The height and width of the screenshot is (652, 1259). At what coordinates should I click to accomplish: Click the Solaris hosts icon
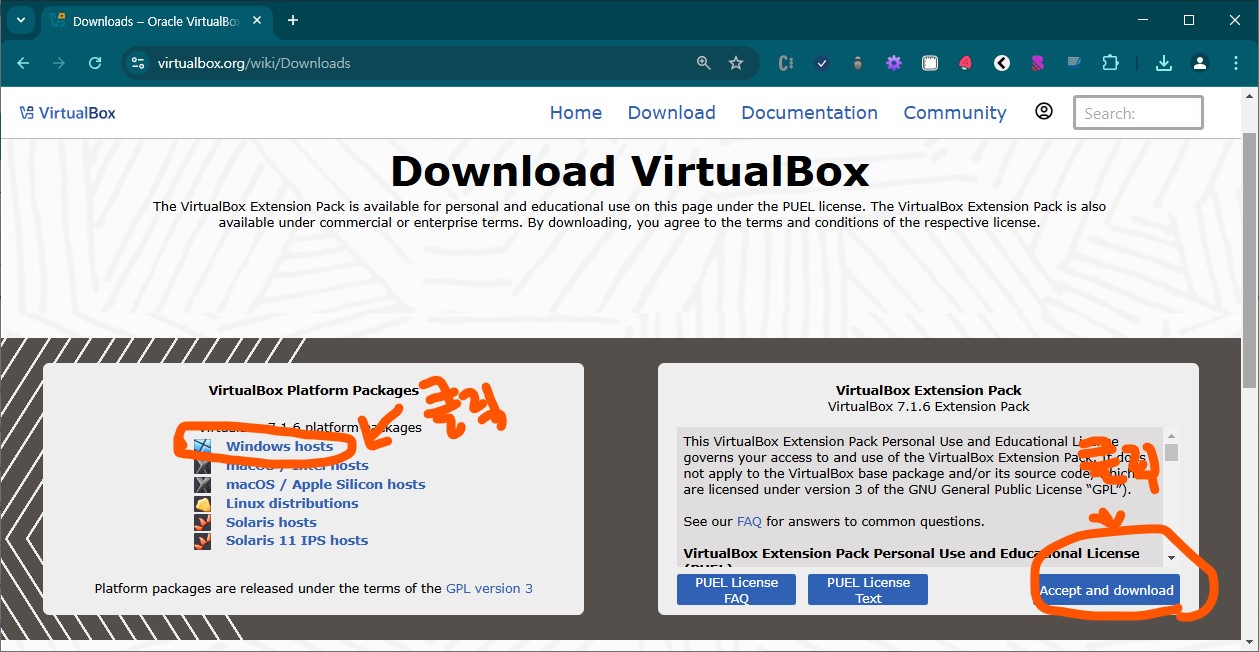203,522
